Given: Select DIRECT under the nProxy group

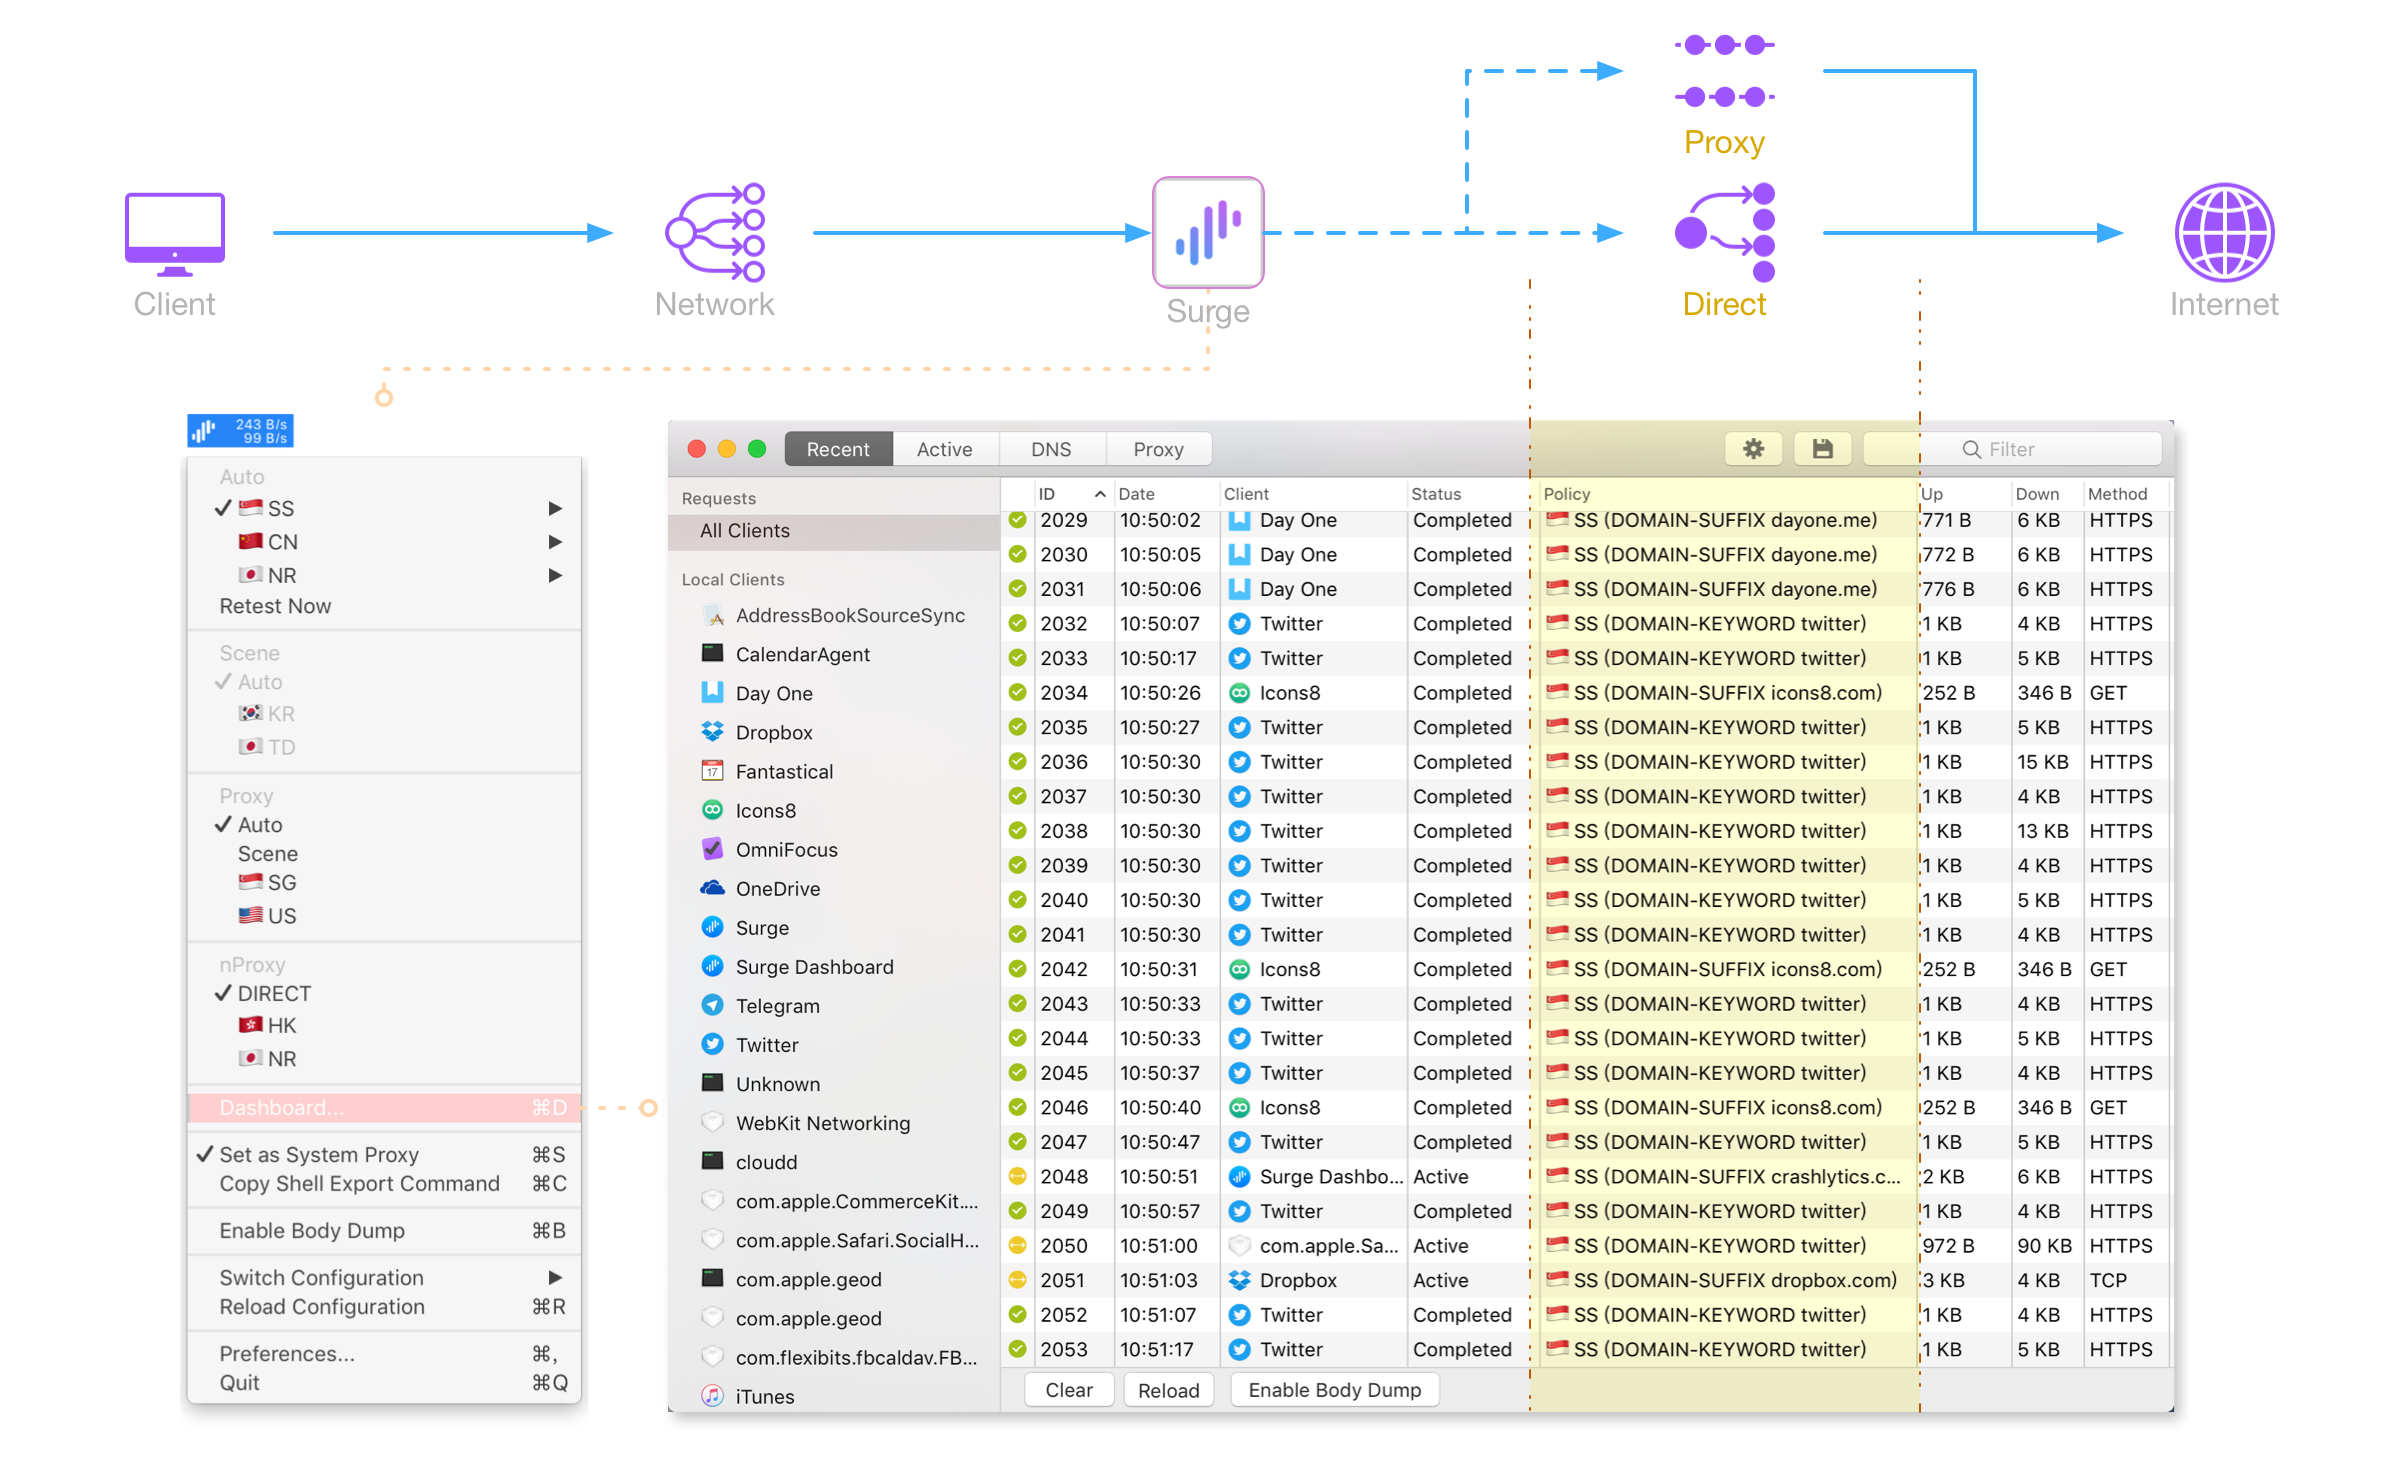Looking at the screenshot, I should (x=274, y=993).
